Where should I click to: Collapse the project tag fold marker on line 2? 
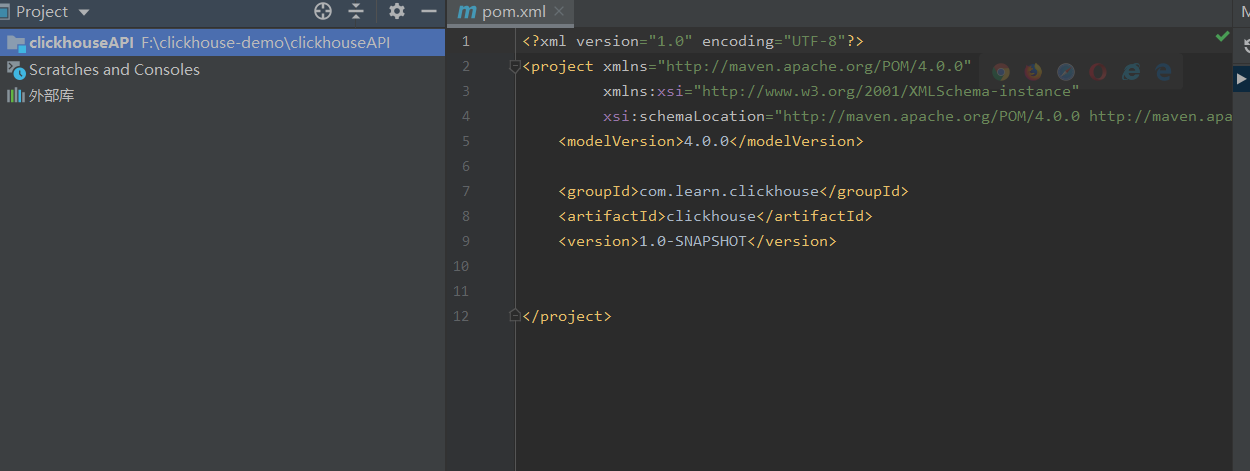click(515, 66)
